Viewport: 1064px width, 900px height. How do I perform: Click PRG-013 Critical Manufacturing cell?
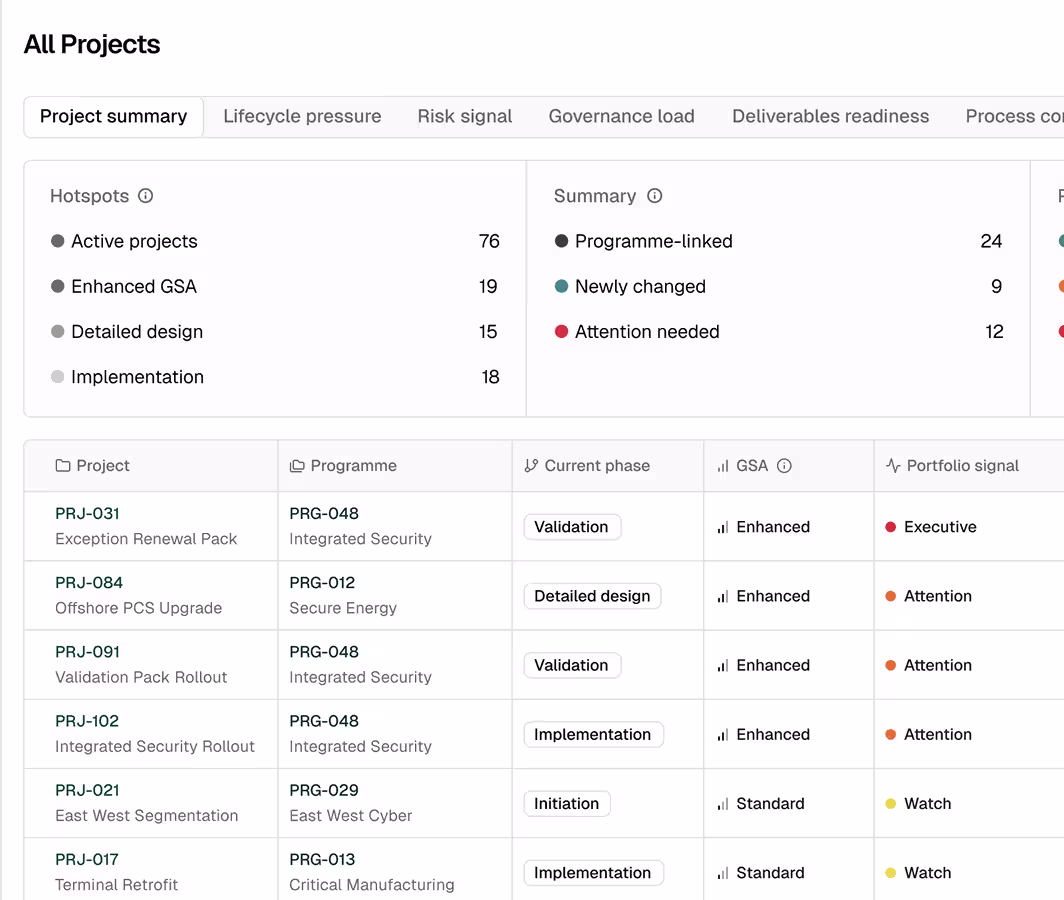395,869
